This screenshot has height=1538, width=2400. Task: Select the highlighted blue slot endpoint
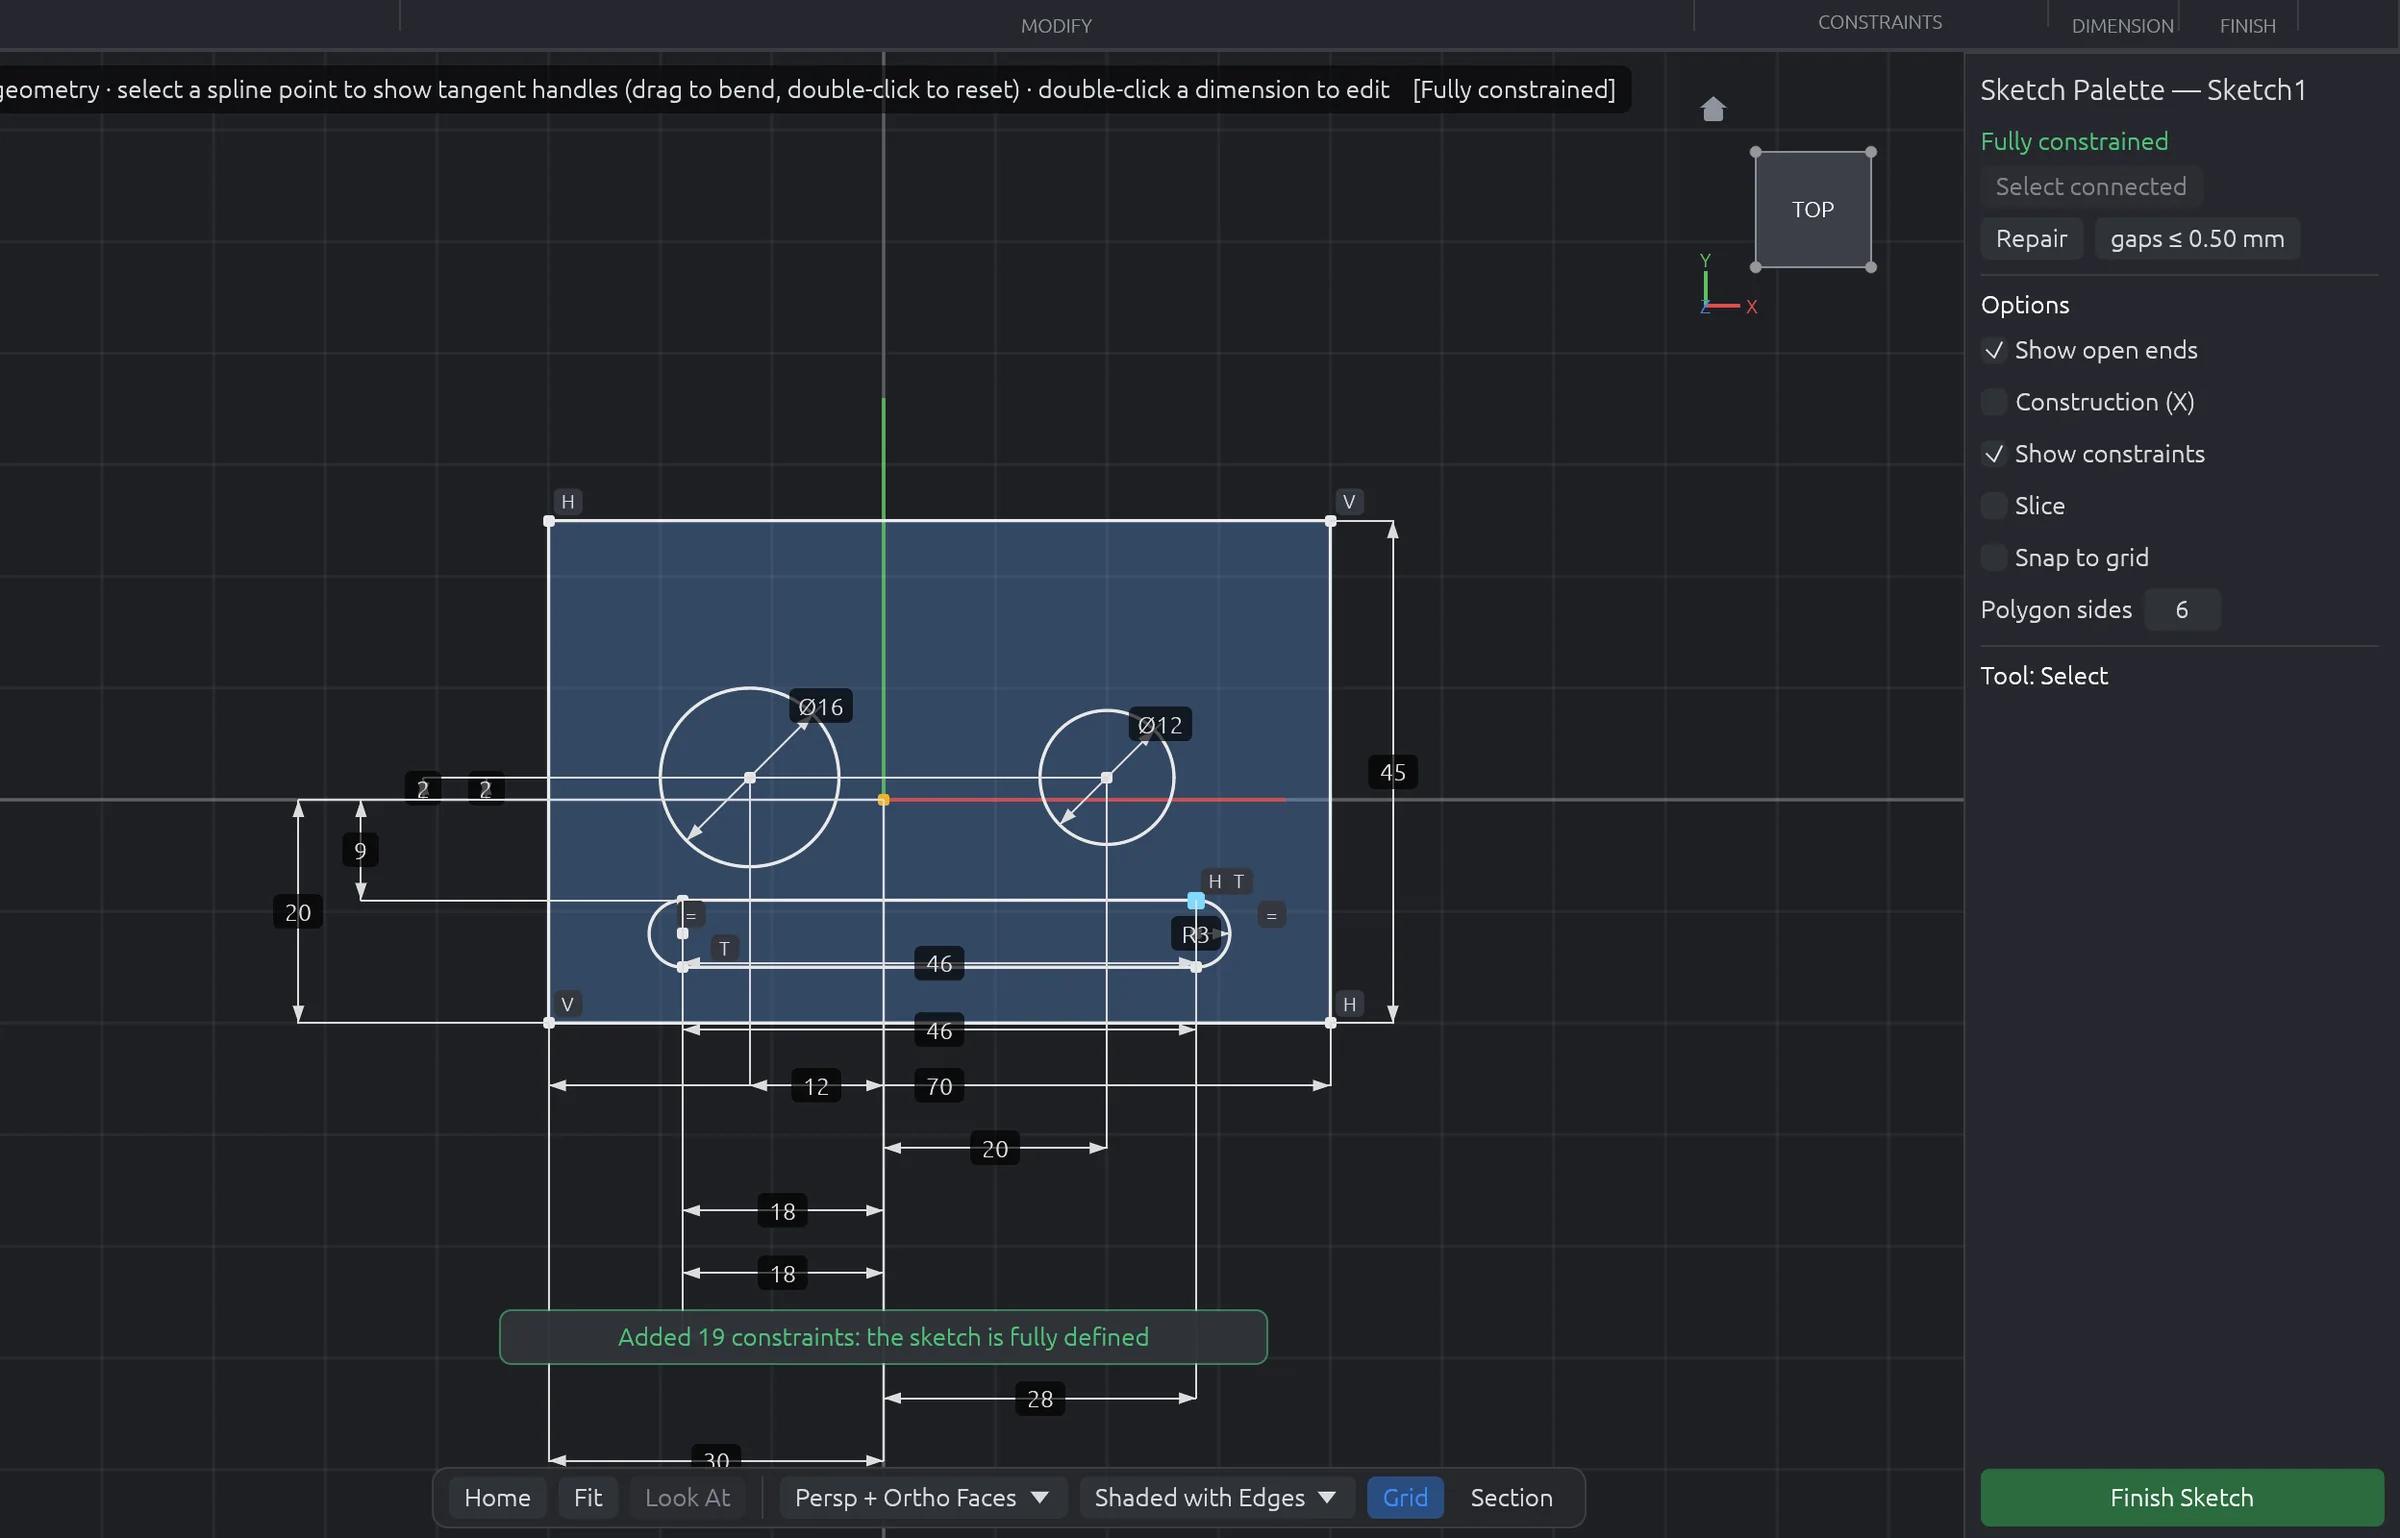(x=1196, y=900)
